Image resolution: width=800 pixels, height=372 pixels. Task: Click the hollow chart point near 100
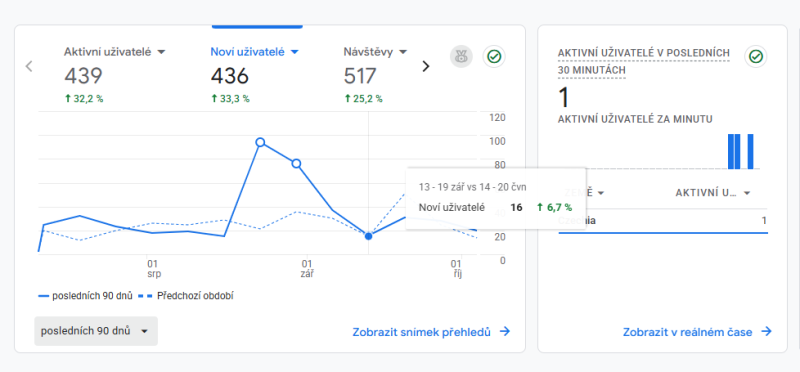point(260,142)
